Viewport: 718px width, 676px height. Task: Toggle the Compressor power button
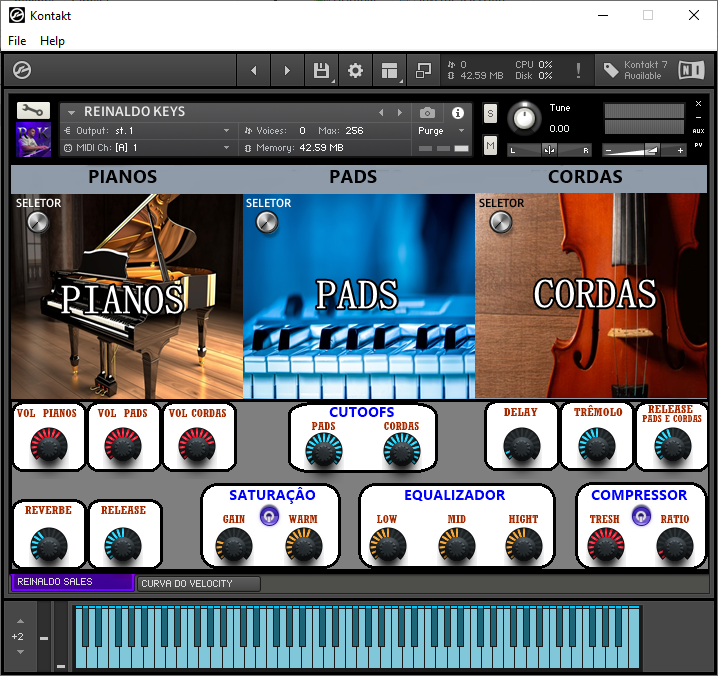tap(641, 516)
